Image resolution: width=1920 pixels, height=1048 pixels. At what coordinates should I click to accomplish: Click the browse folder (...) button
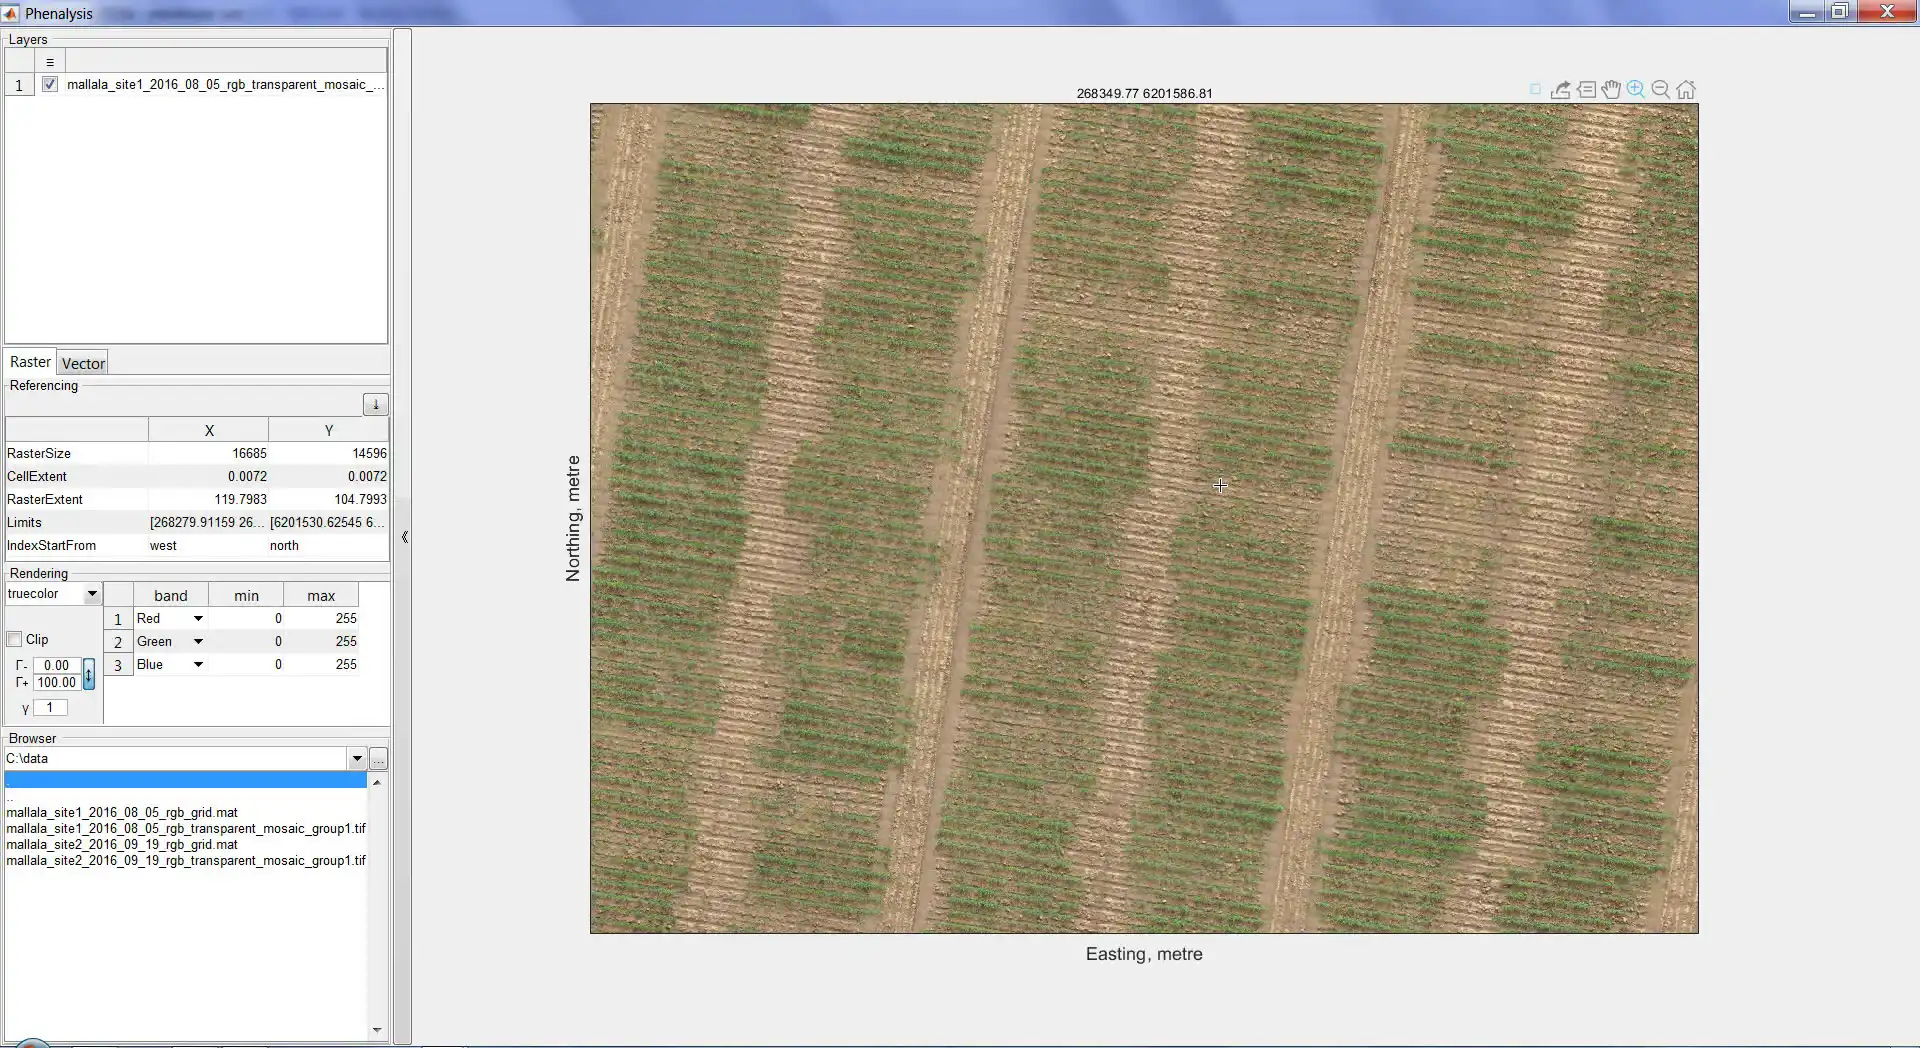[378, 759]
